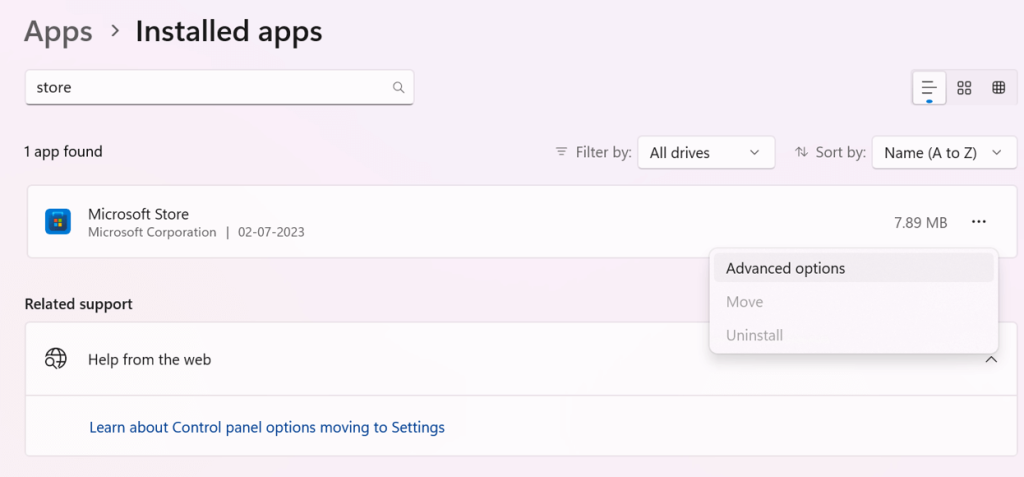
Task: Select Uninstall in the context menu
Action: point(754,335)
